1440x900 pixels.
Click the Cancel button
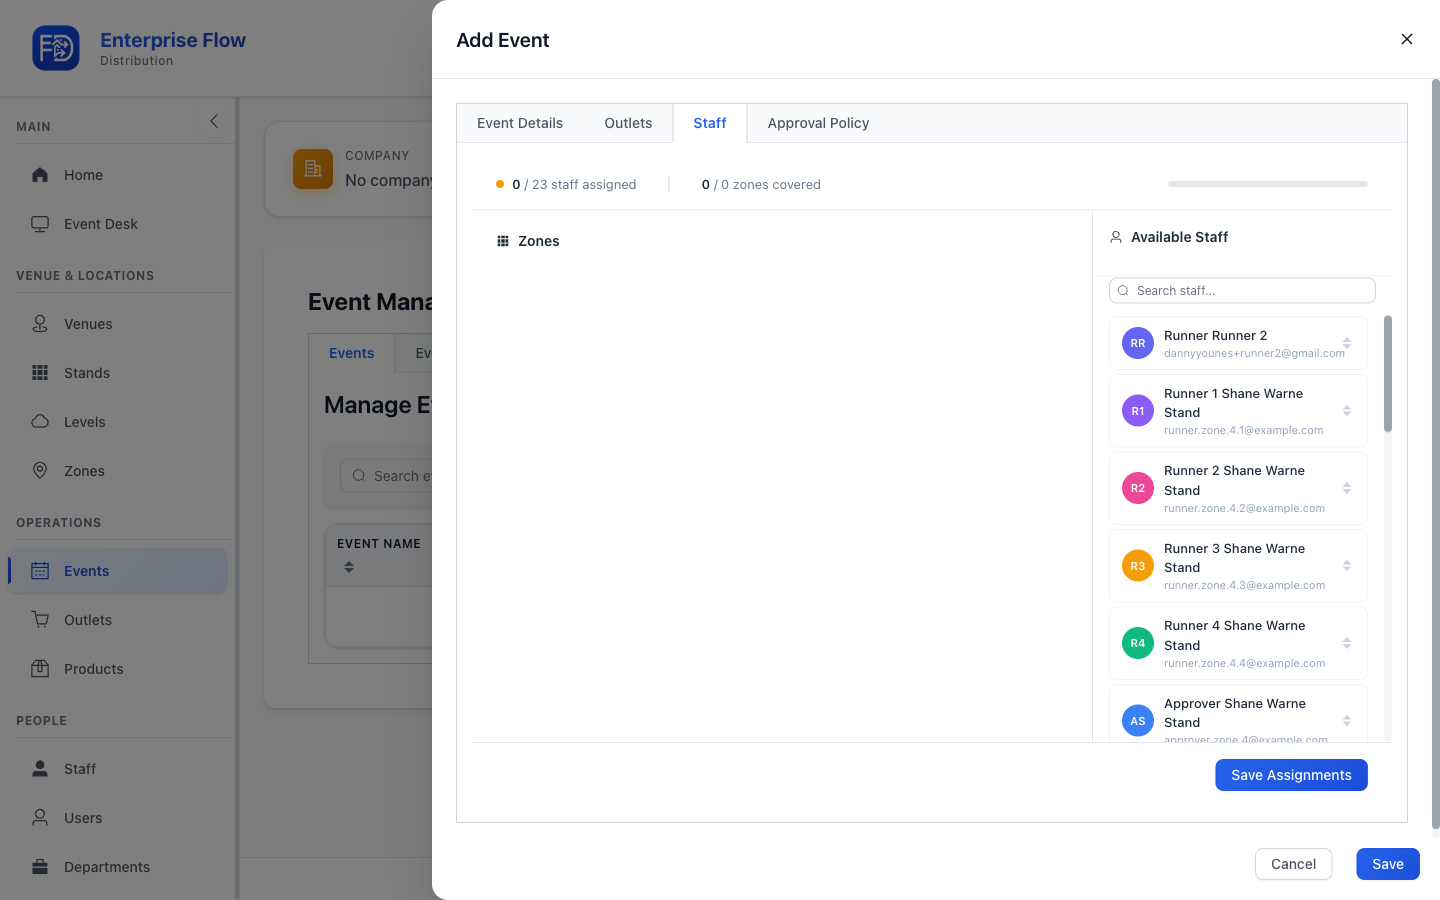(x=1293, y=864)
